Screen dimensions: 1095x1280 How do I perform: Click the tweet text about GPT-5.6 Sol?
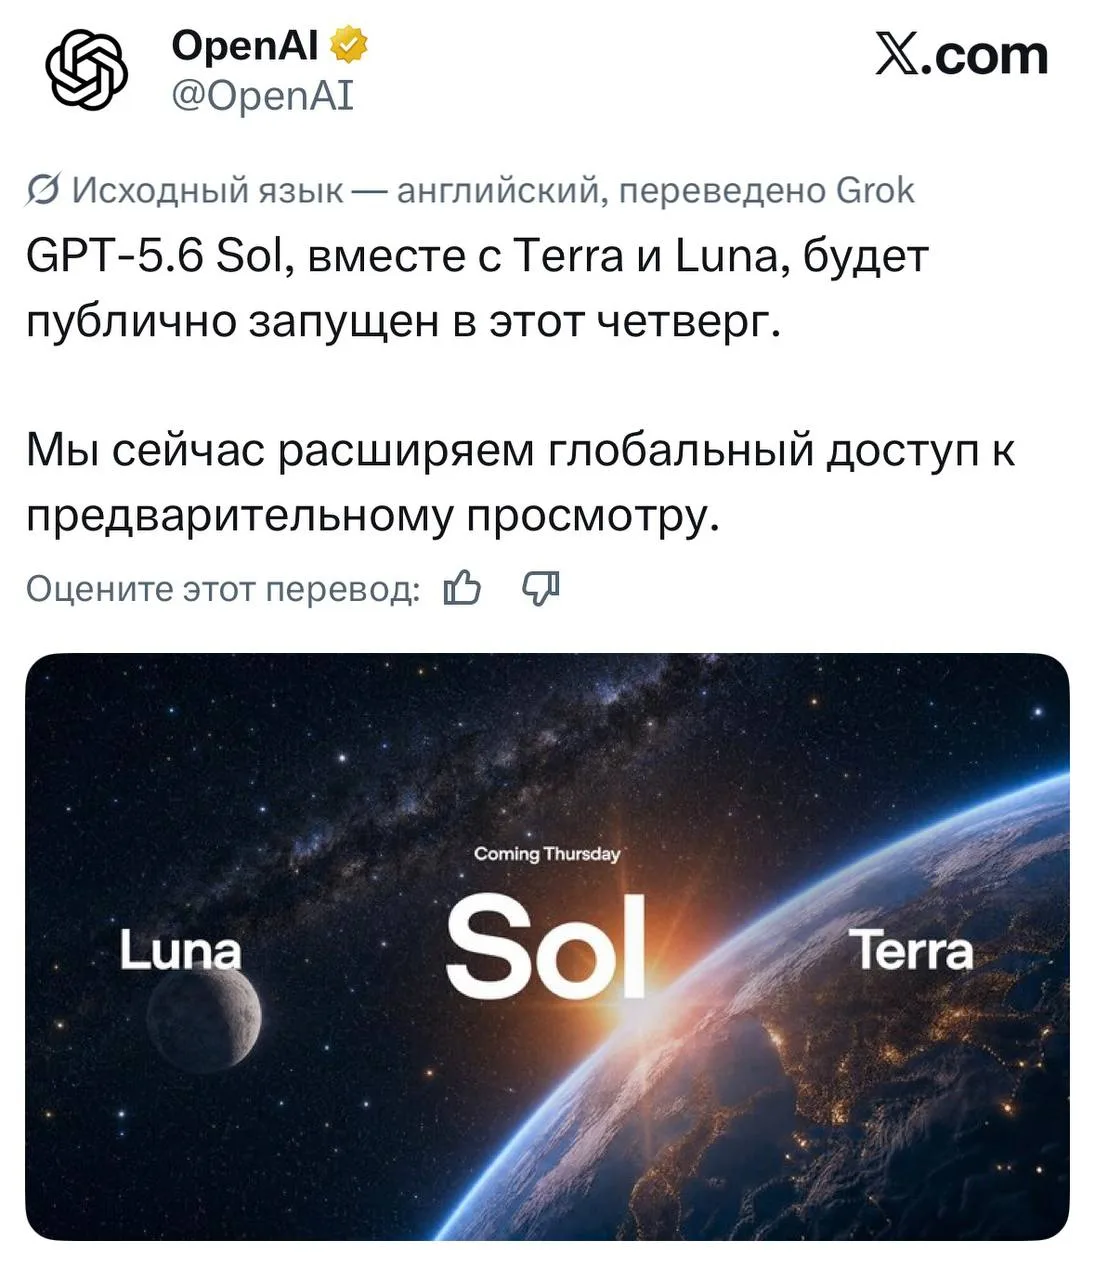[477, 288]
